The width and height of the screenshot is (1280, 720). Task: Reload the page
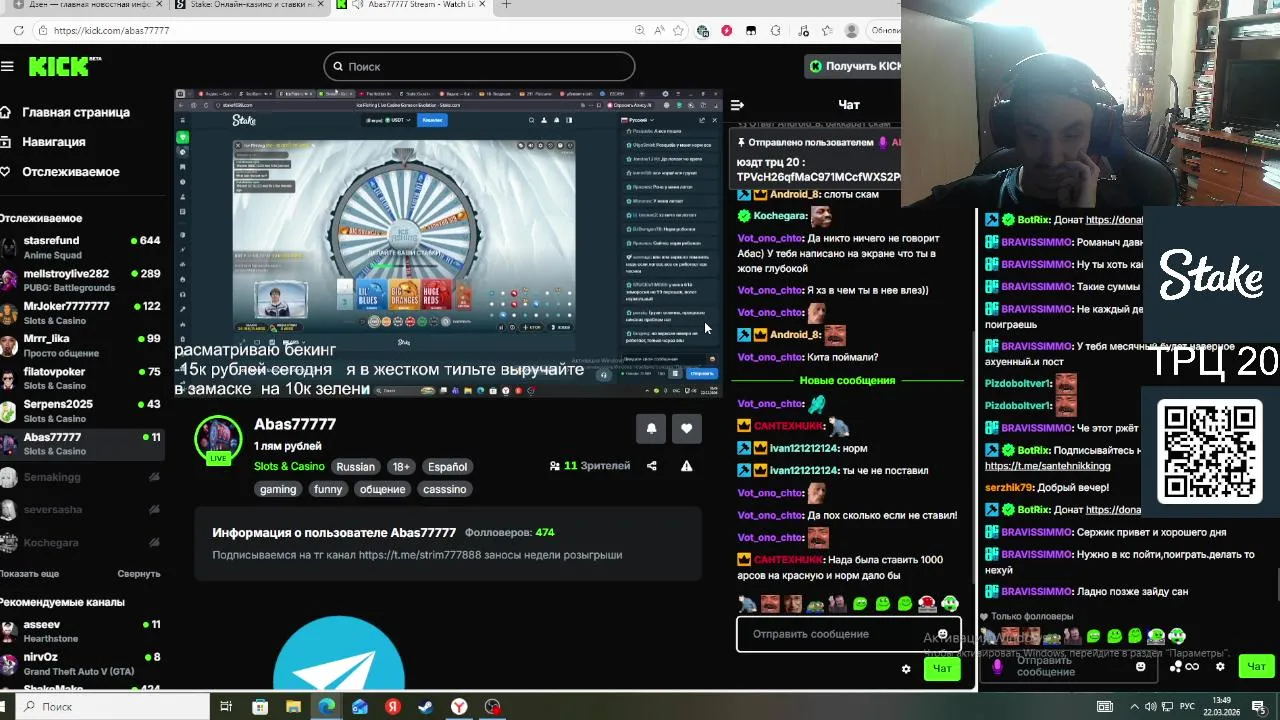click(x=18, y=31)
